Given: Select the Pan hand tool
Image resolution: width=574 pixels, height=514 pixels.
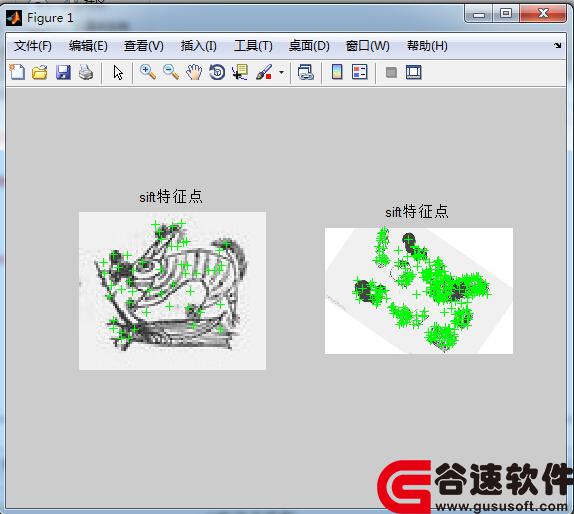Looking at the screenshot, I should coord(194,72).
